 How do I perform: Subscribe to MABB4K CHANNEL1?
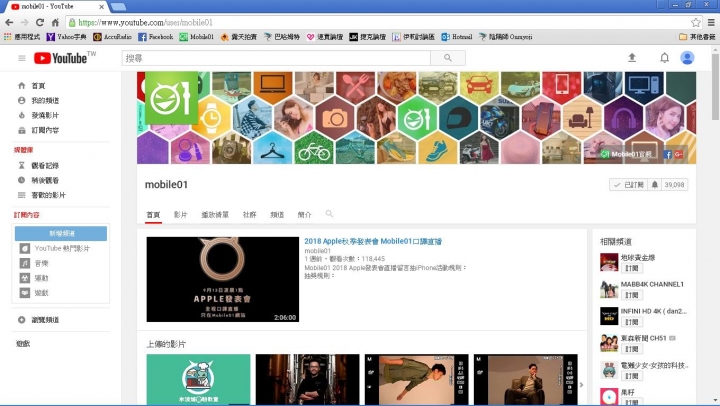click(x=631, y=295)
